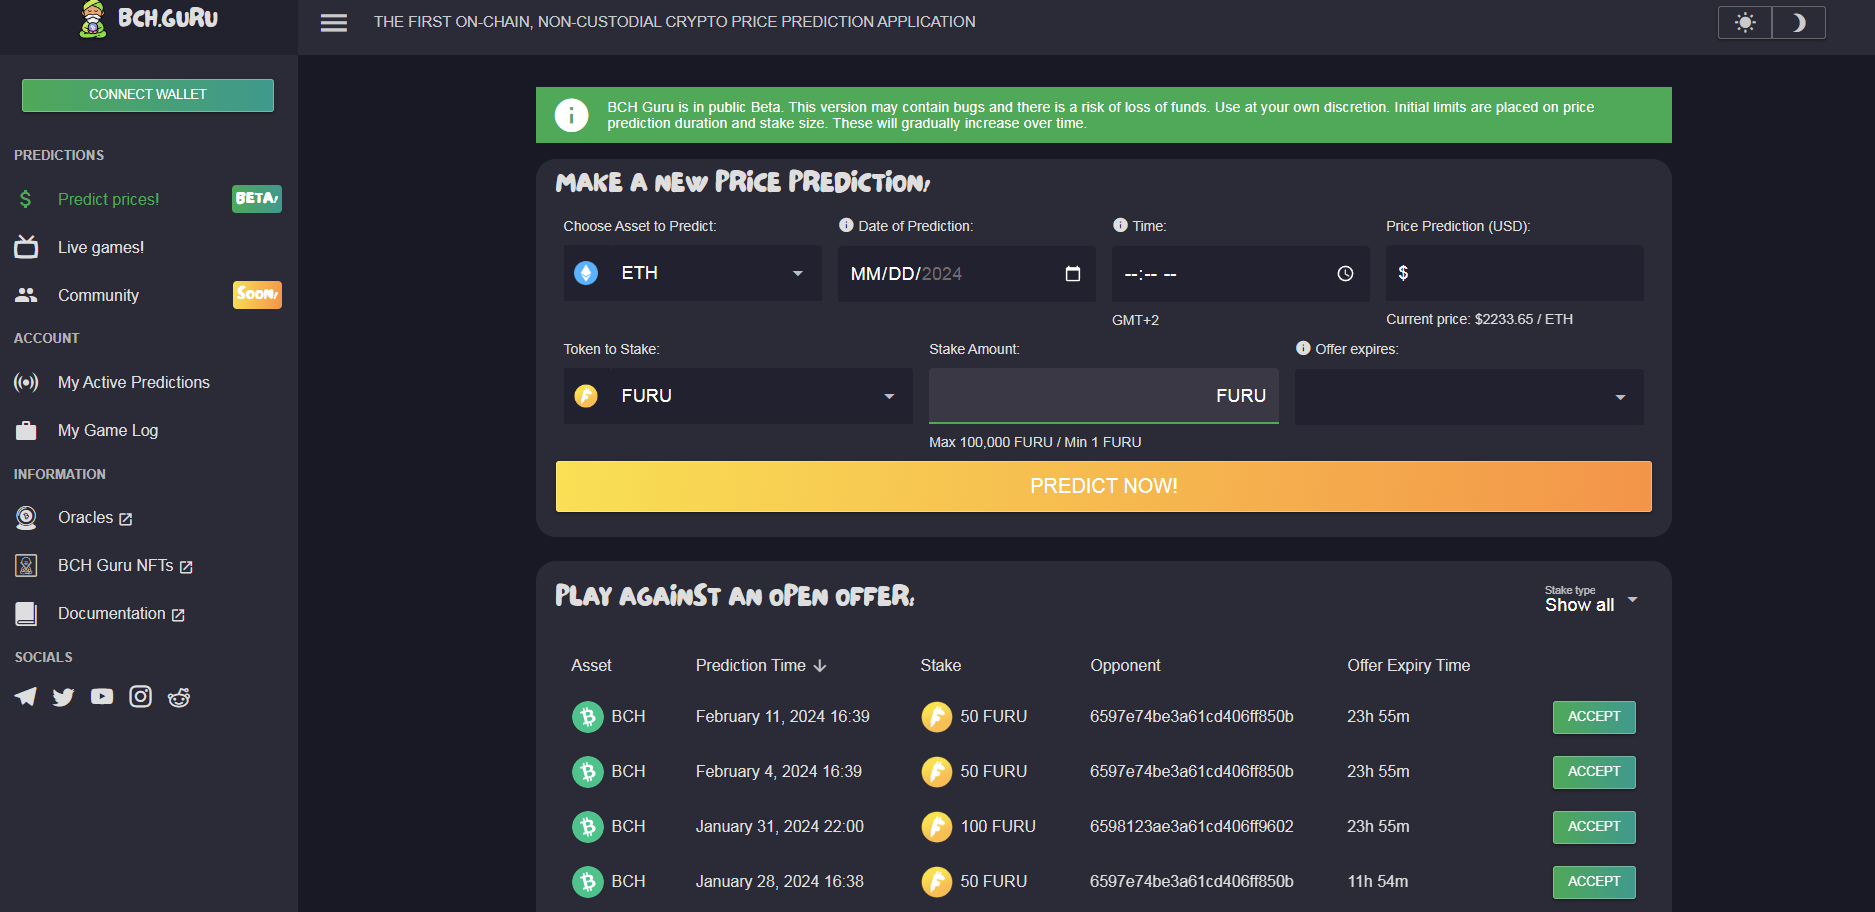
Task: Open the date picker calendar icon
Action: click(1073, 274)
